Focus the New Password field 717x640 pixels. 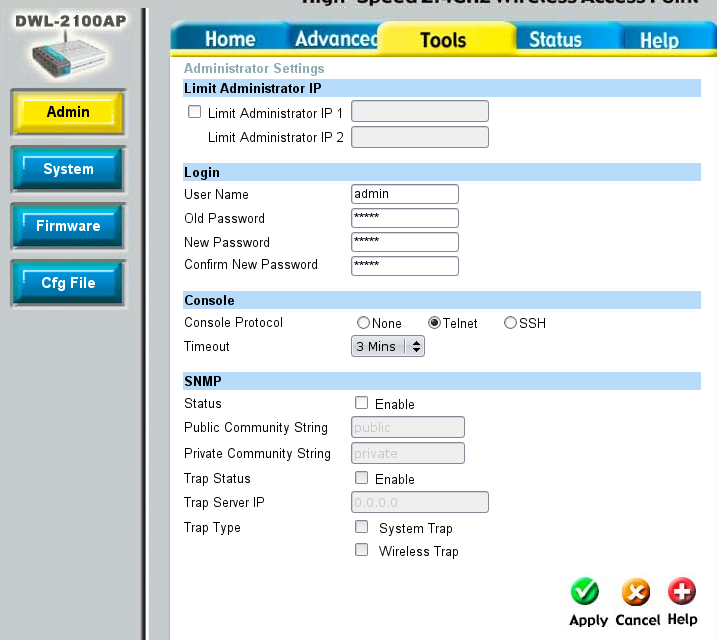click(405, 242)
